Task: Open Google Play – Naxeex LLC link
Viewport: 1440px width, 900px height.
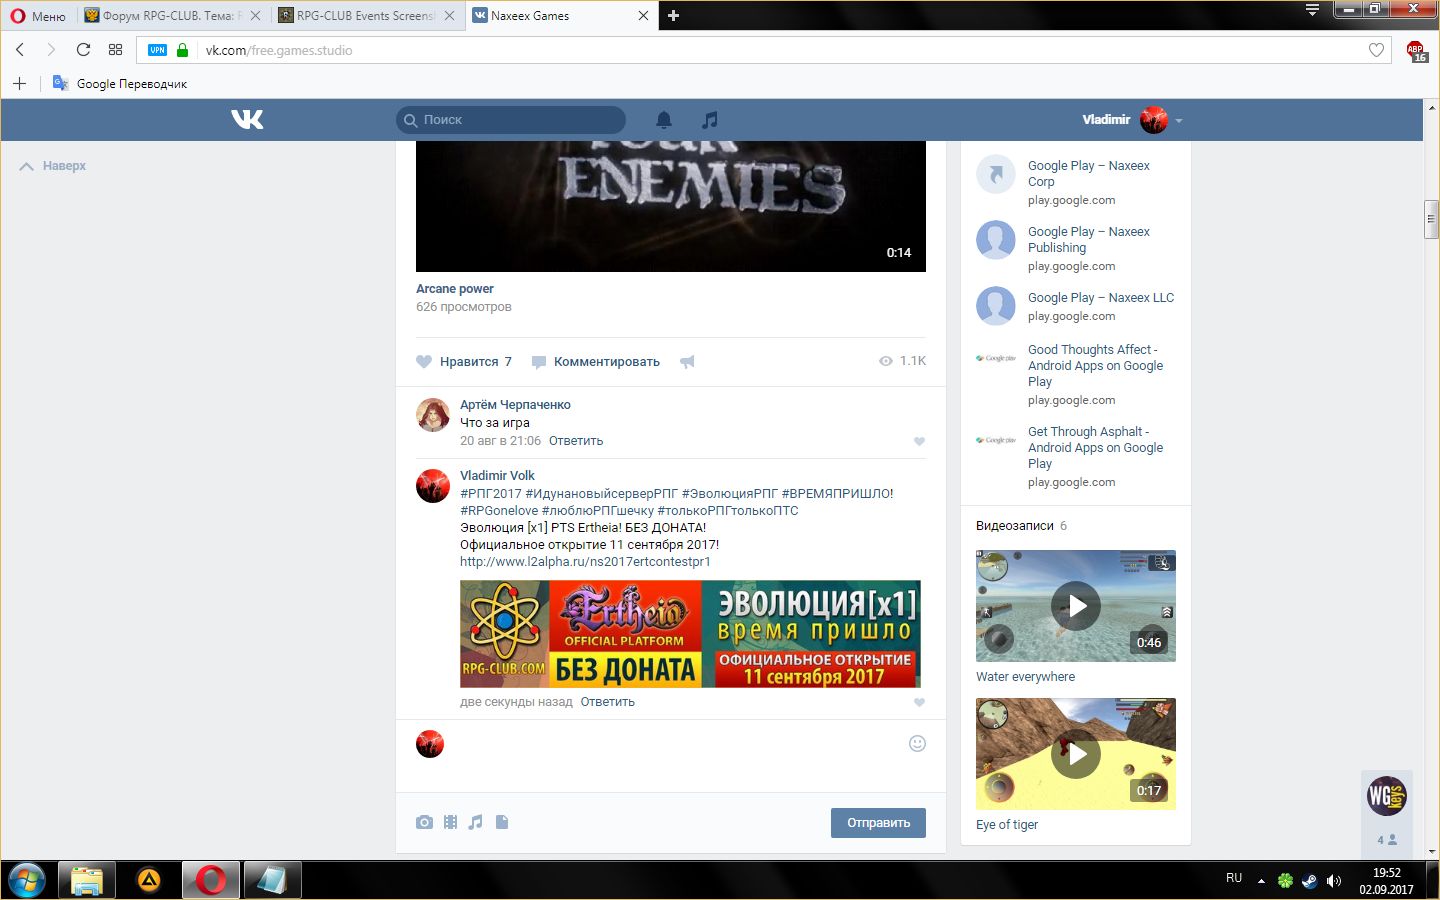Action: tap(1101, 298)
